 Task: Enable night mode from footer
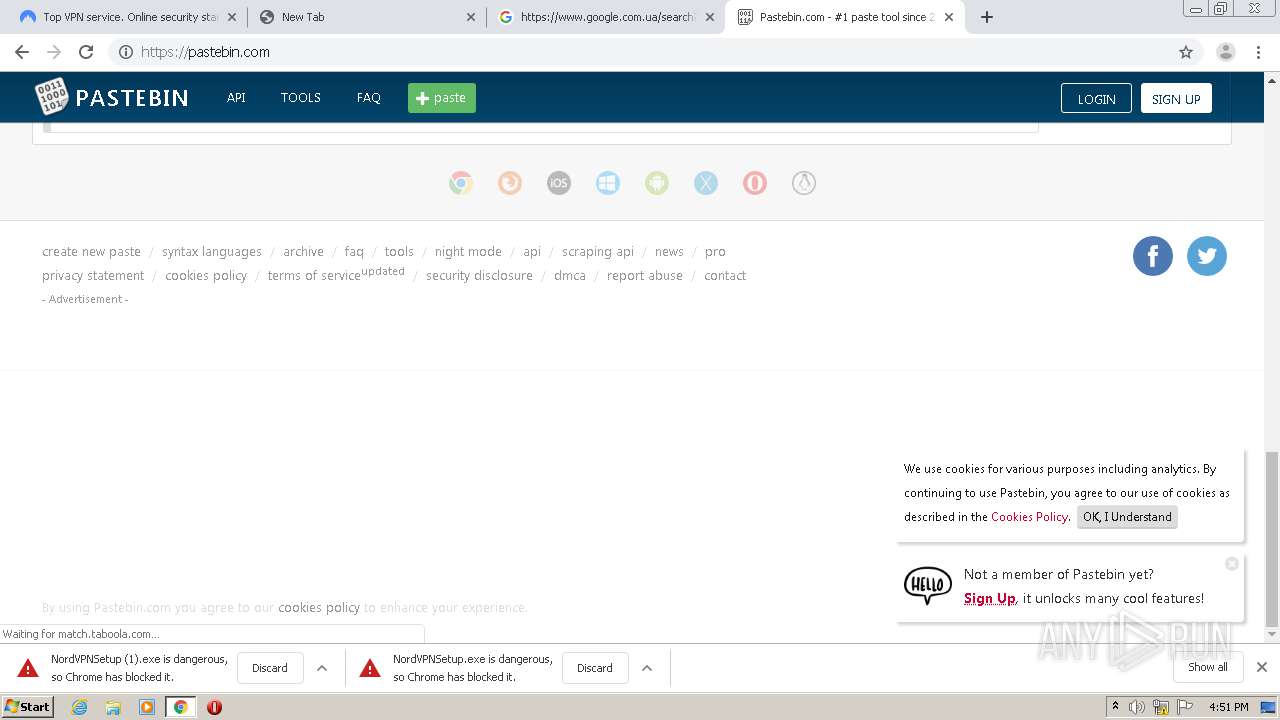coord(468,252)
